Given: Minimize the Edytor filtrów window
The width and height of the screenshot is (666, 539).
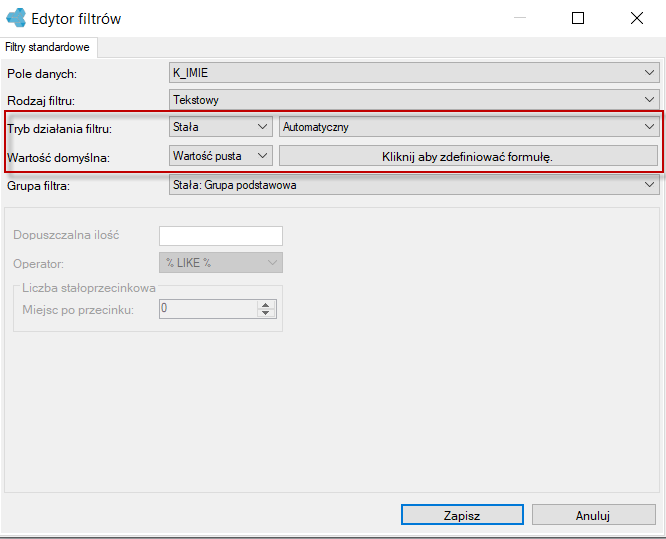Looking at the screenshot, I should pyautogui.click(x=520, y=18).
